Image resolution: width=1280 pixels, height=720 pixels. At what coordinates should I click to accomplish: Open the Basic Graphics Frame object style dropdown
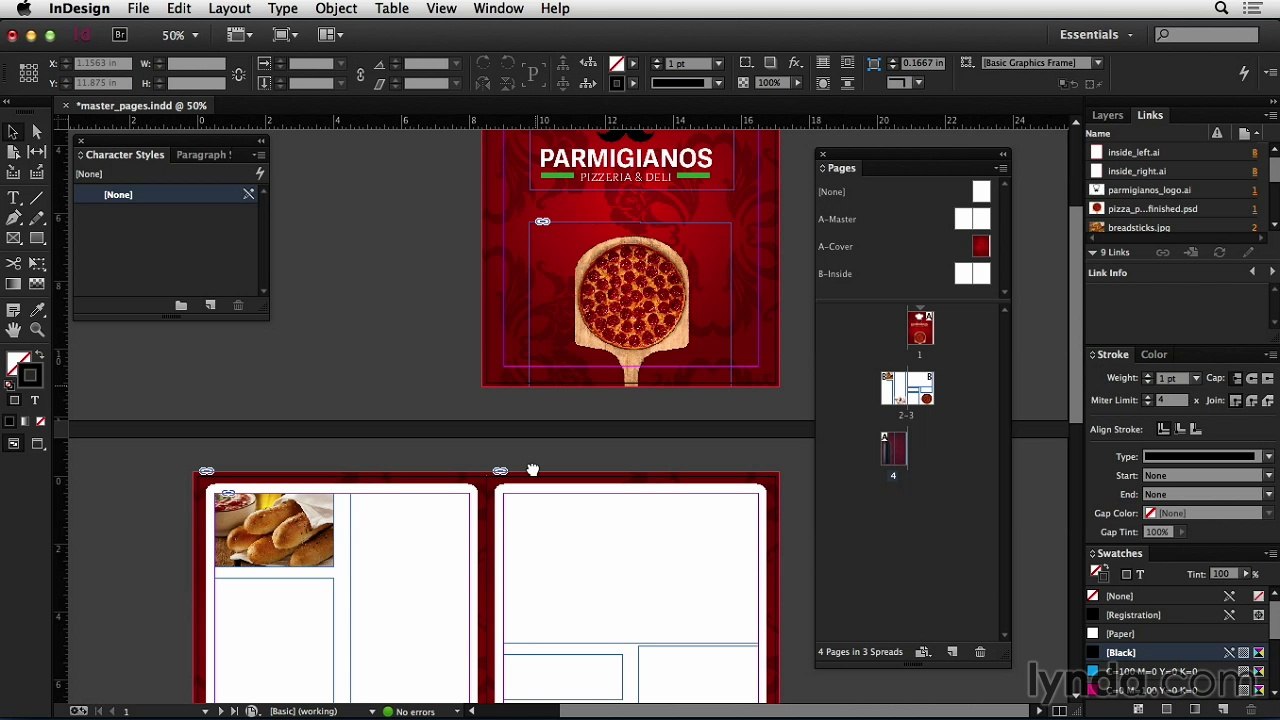point(1098,63)
